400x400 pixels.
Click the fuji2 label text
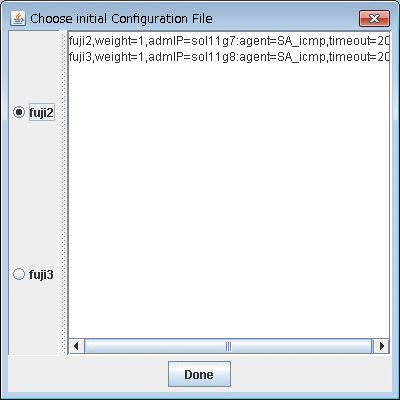pos(41,113)
